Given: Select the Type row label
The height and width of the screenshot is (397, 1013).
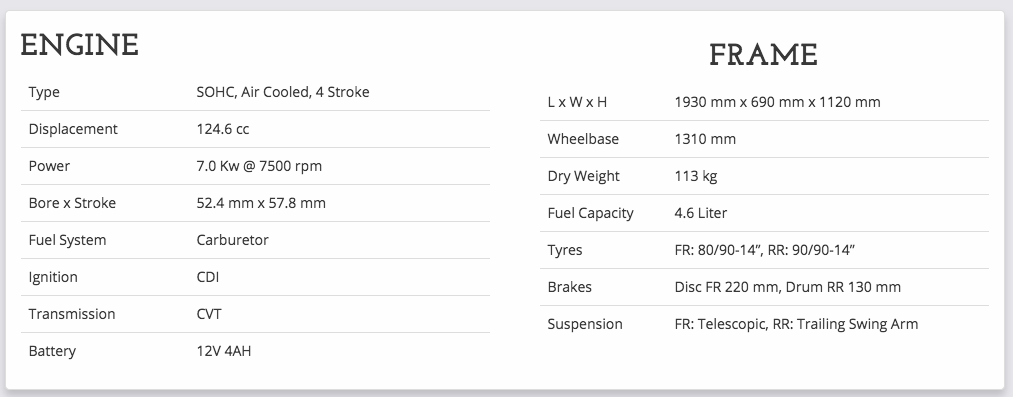Looking at the screenshot, I should (x=44, y=92).
